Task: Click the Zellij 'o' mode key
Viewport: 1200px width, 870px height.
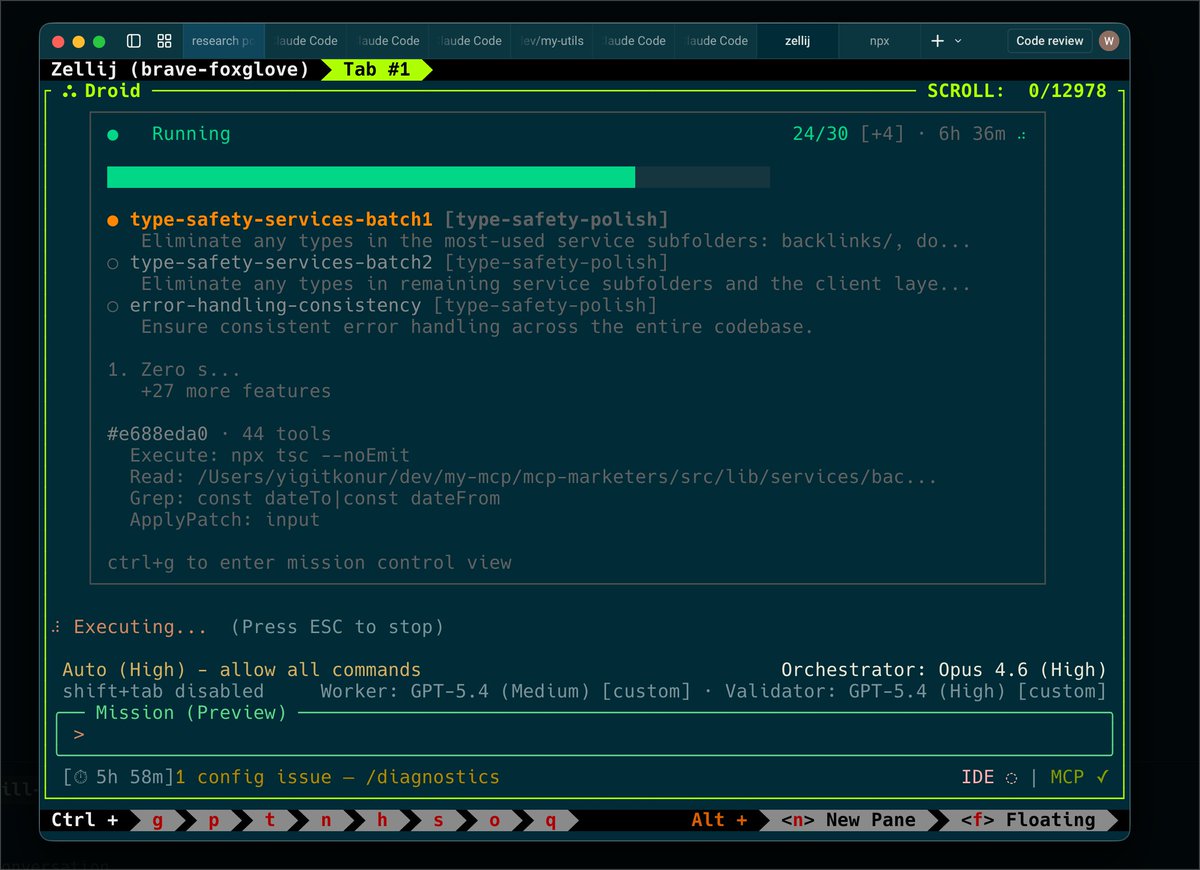Action: click(494, 820)
